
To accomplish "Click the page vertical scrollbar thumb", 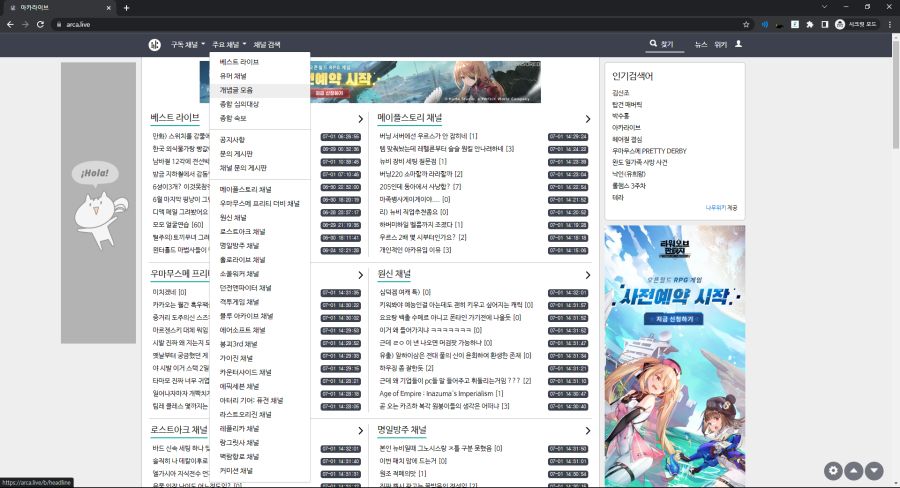I will pyautogui.click(x=895, y=95).
